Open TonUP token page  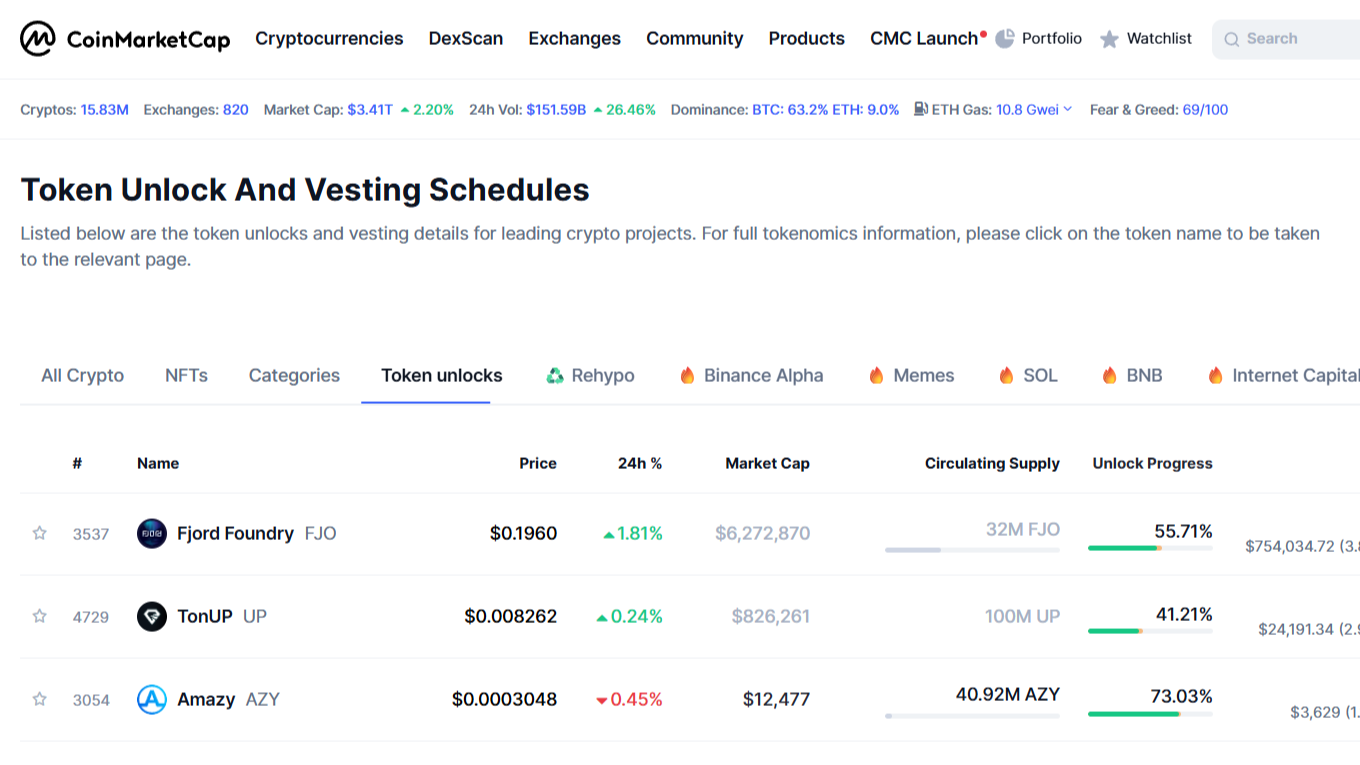click(x=205, y=616)
